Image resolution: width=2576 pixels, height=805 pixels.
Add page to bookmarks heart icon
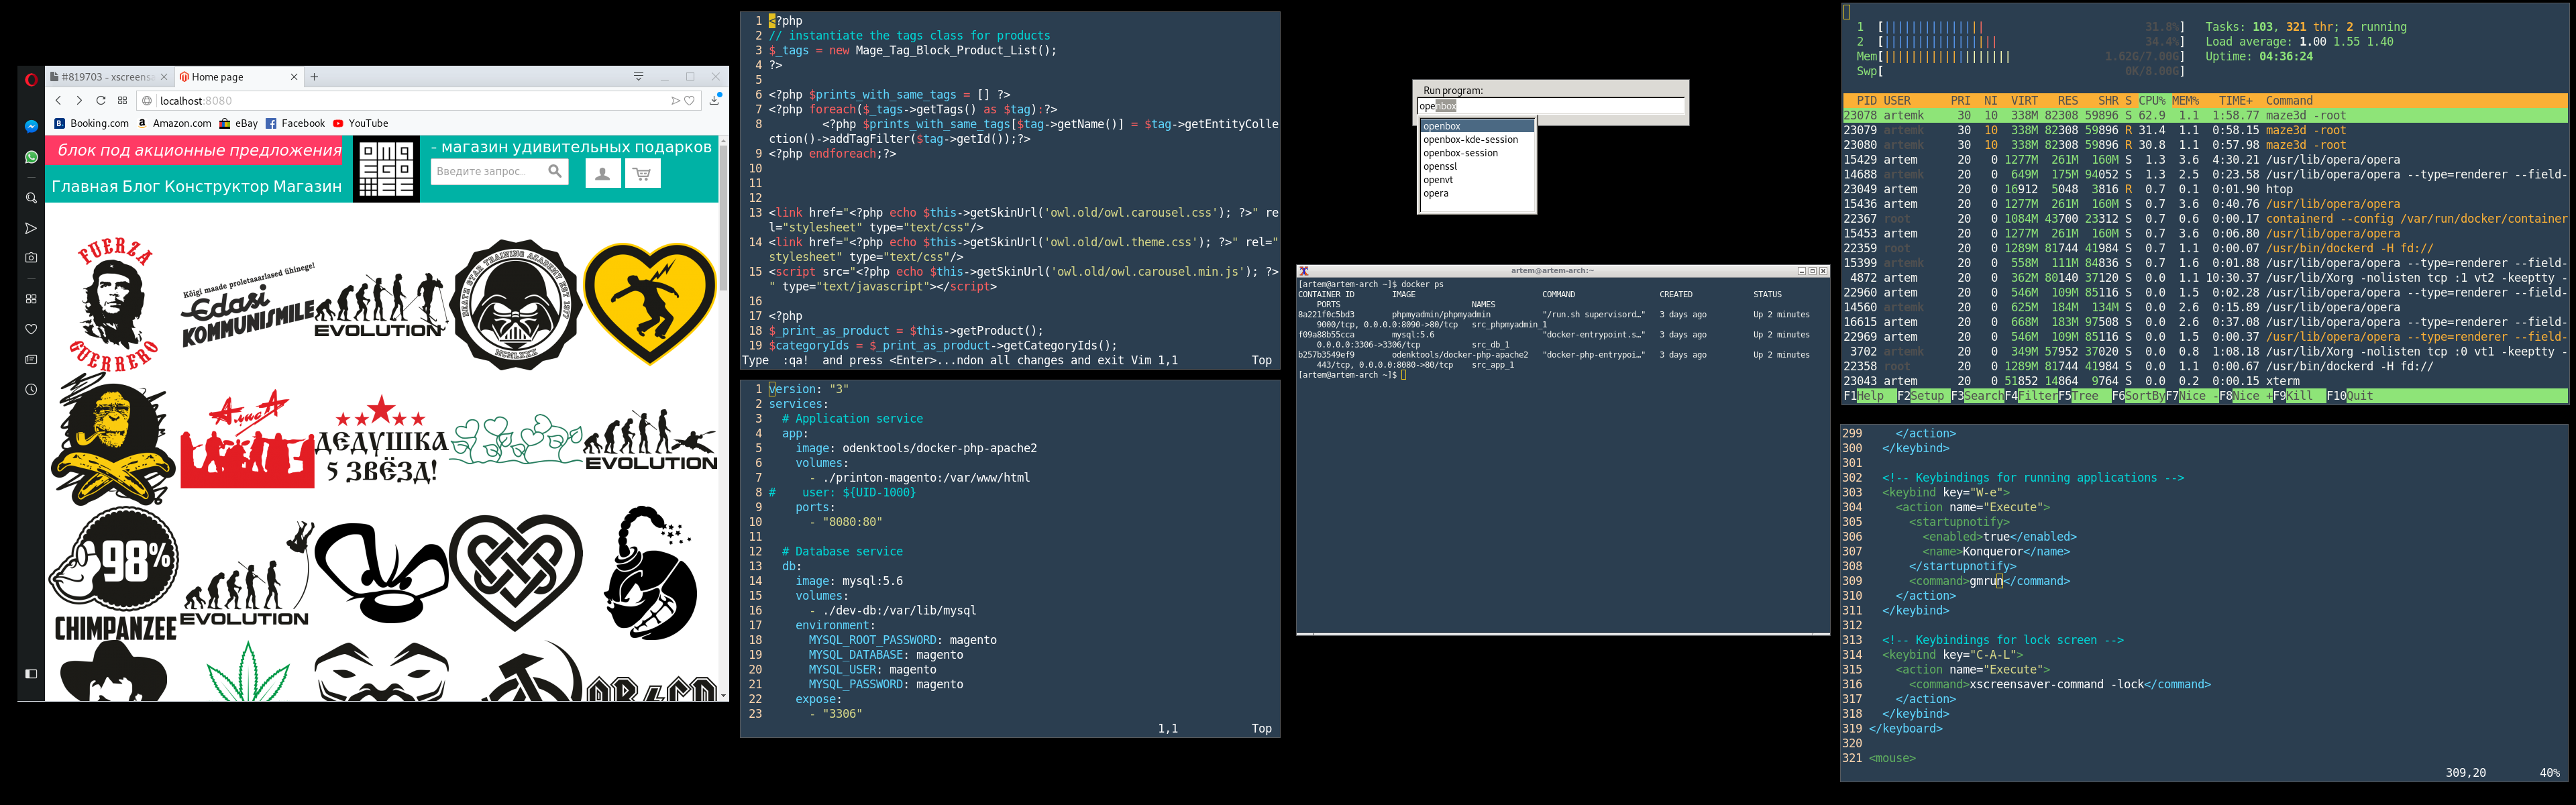pos(689,101)
